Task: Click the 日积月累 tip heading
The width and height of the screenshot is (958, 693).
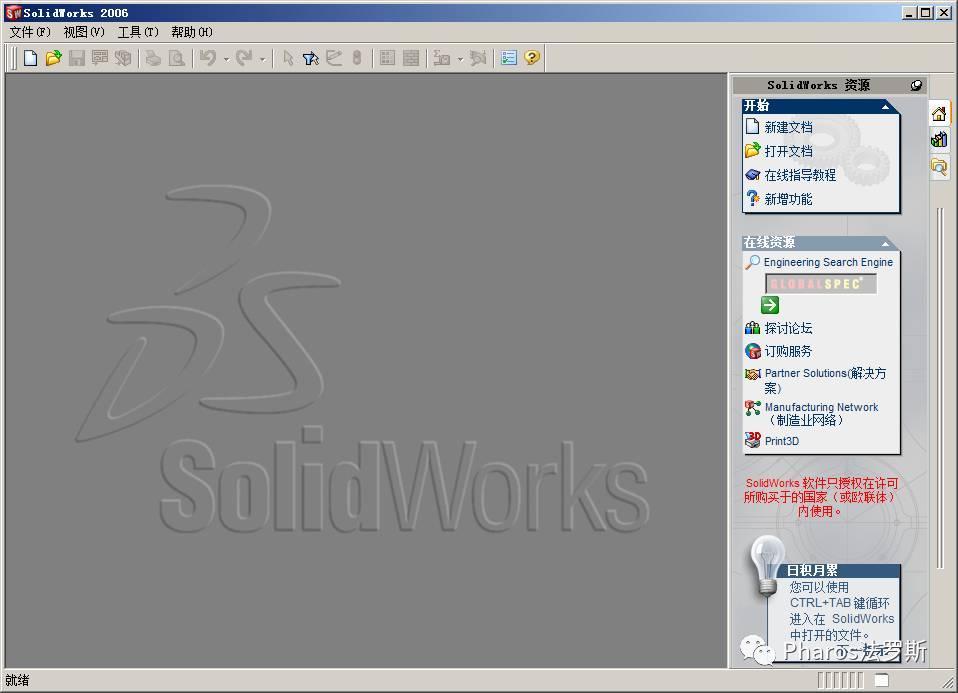Action: pos(812,571)
